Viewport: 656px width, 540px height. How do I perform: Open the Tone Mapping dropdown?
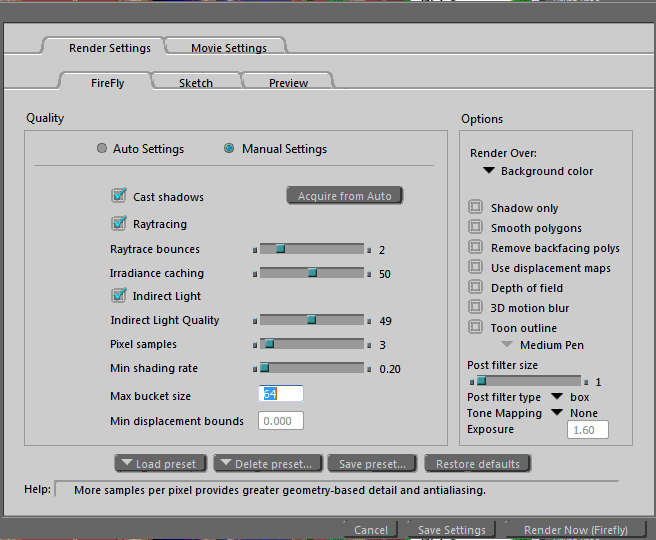558,413
